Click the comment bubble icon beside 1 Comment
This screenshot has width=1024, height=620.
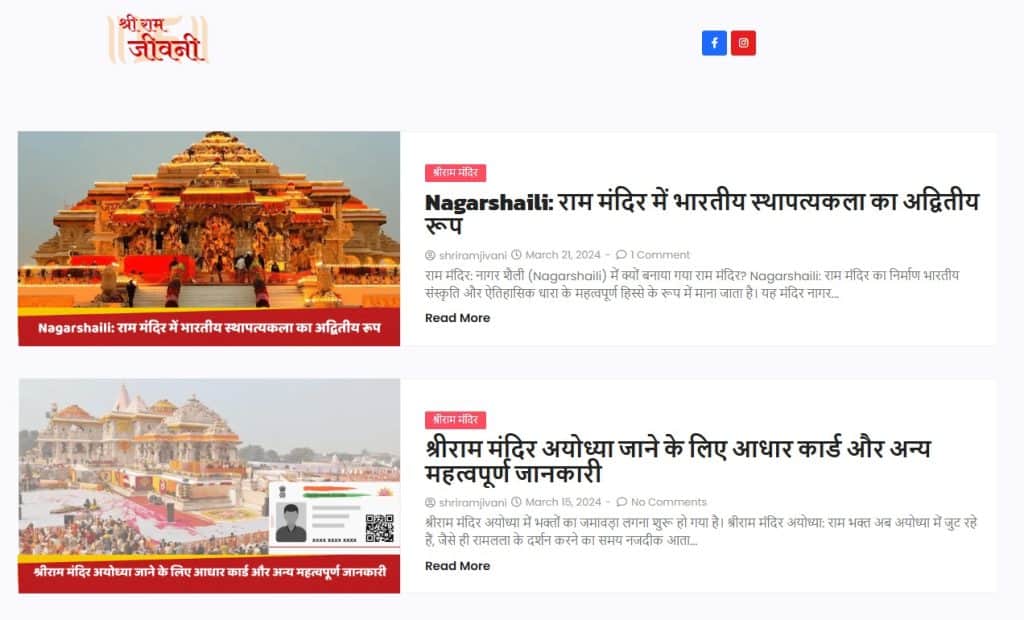coord(621,254)
